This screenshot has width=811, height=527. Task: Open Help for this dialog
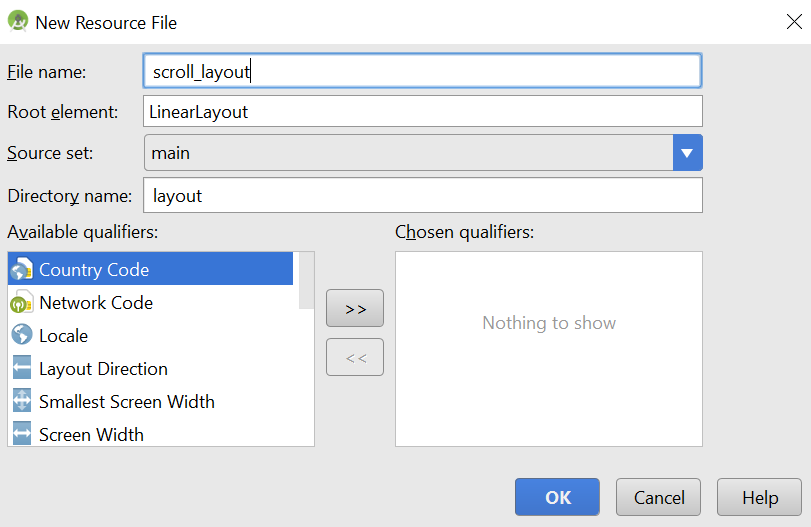pos(759,497)
